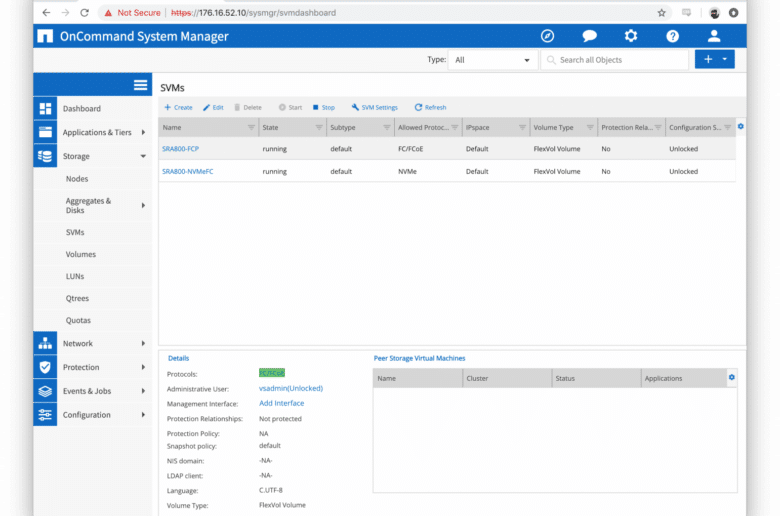Filter the Configuration State column

(728, 127)
